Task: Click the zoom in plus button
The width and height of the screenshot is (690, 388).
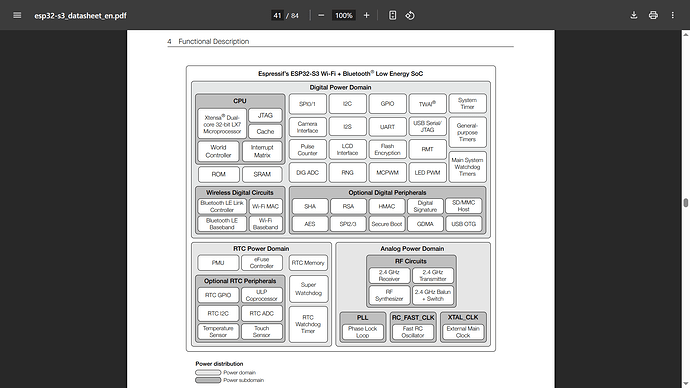Action: (x=366, y=15)
